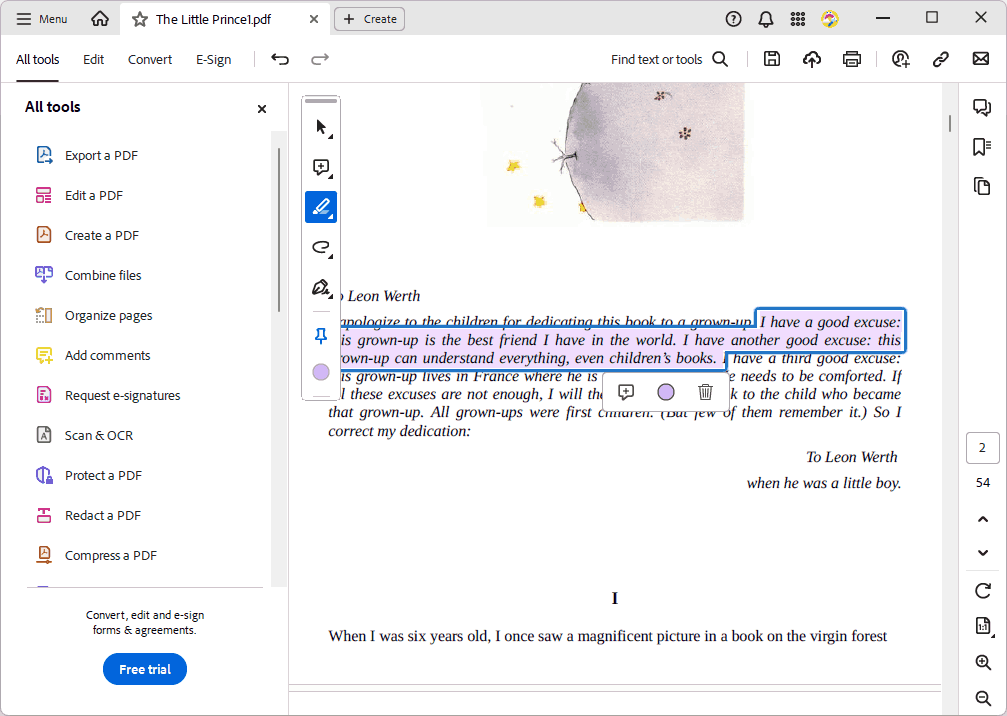Open the Menu in the top left

(x=41, y=18)
